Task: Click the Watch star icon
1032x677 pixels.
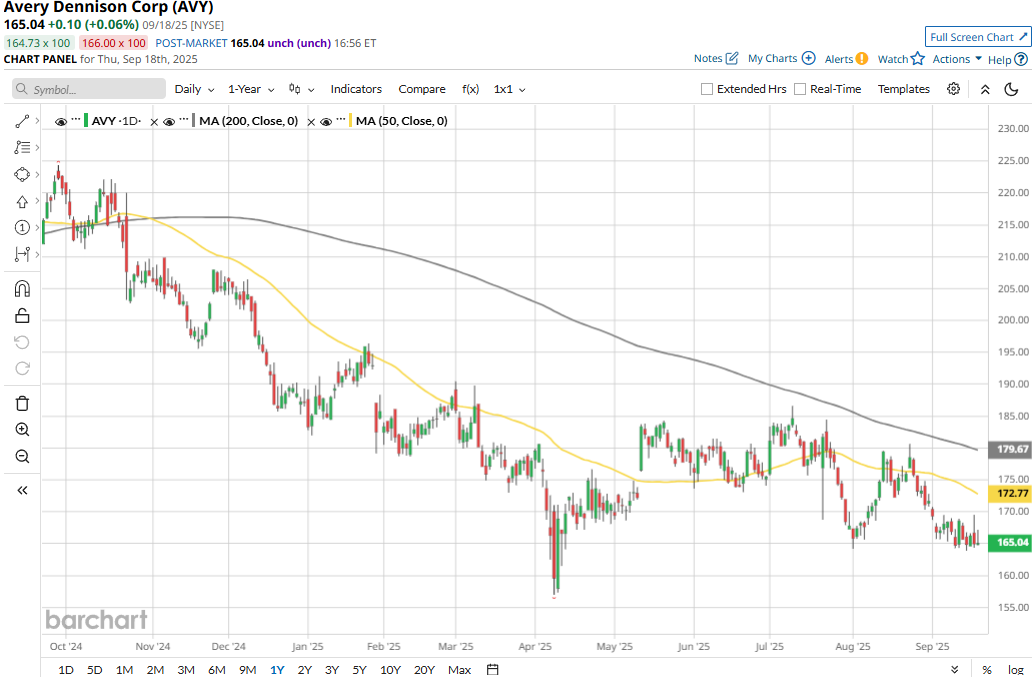Action: [918, 59]
